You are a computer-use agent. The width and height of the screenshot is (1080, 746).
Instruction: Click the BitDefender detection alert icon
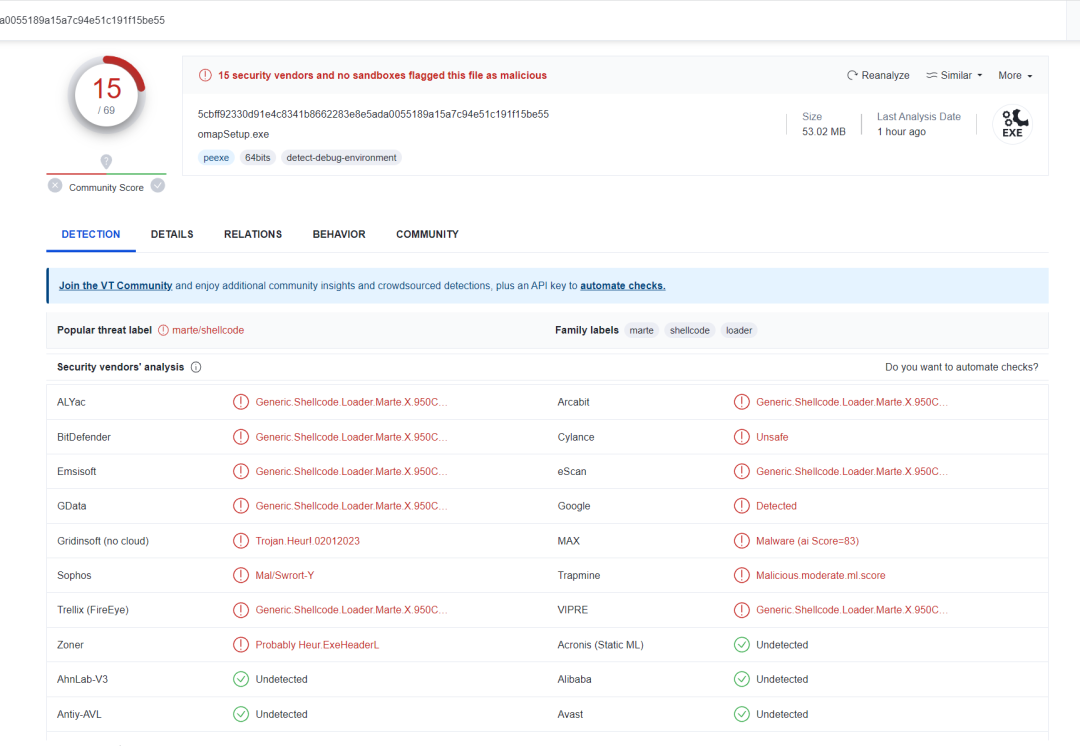coord(240,437)
